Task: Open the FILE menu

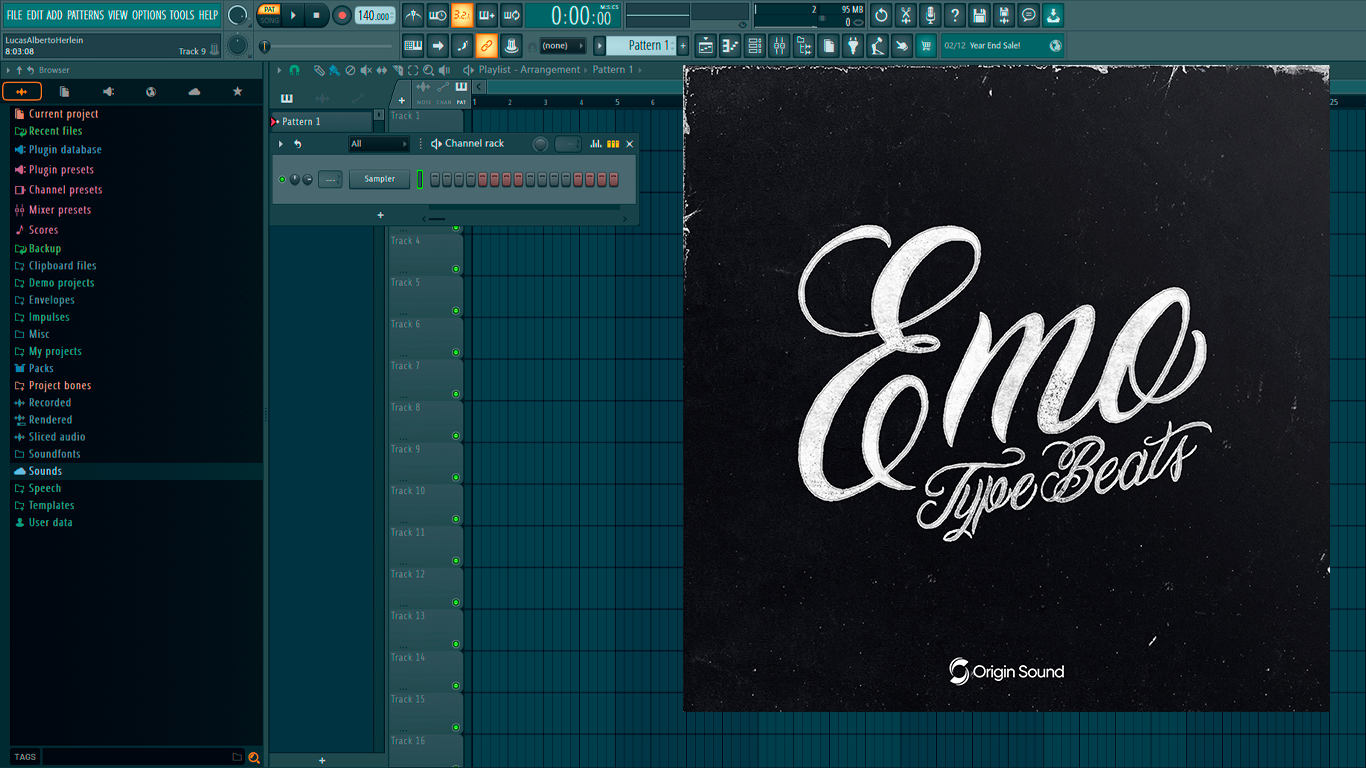Action: [15, 15]
